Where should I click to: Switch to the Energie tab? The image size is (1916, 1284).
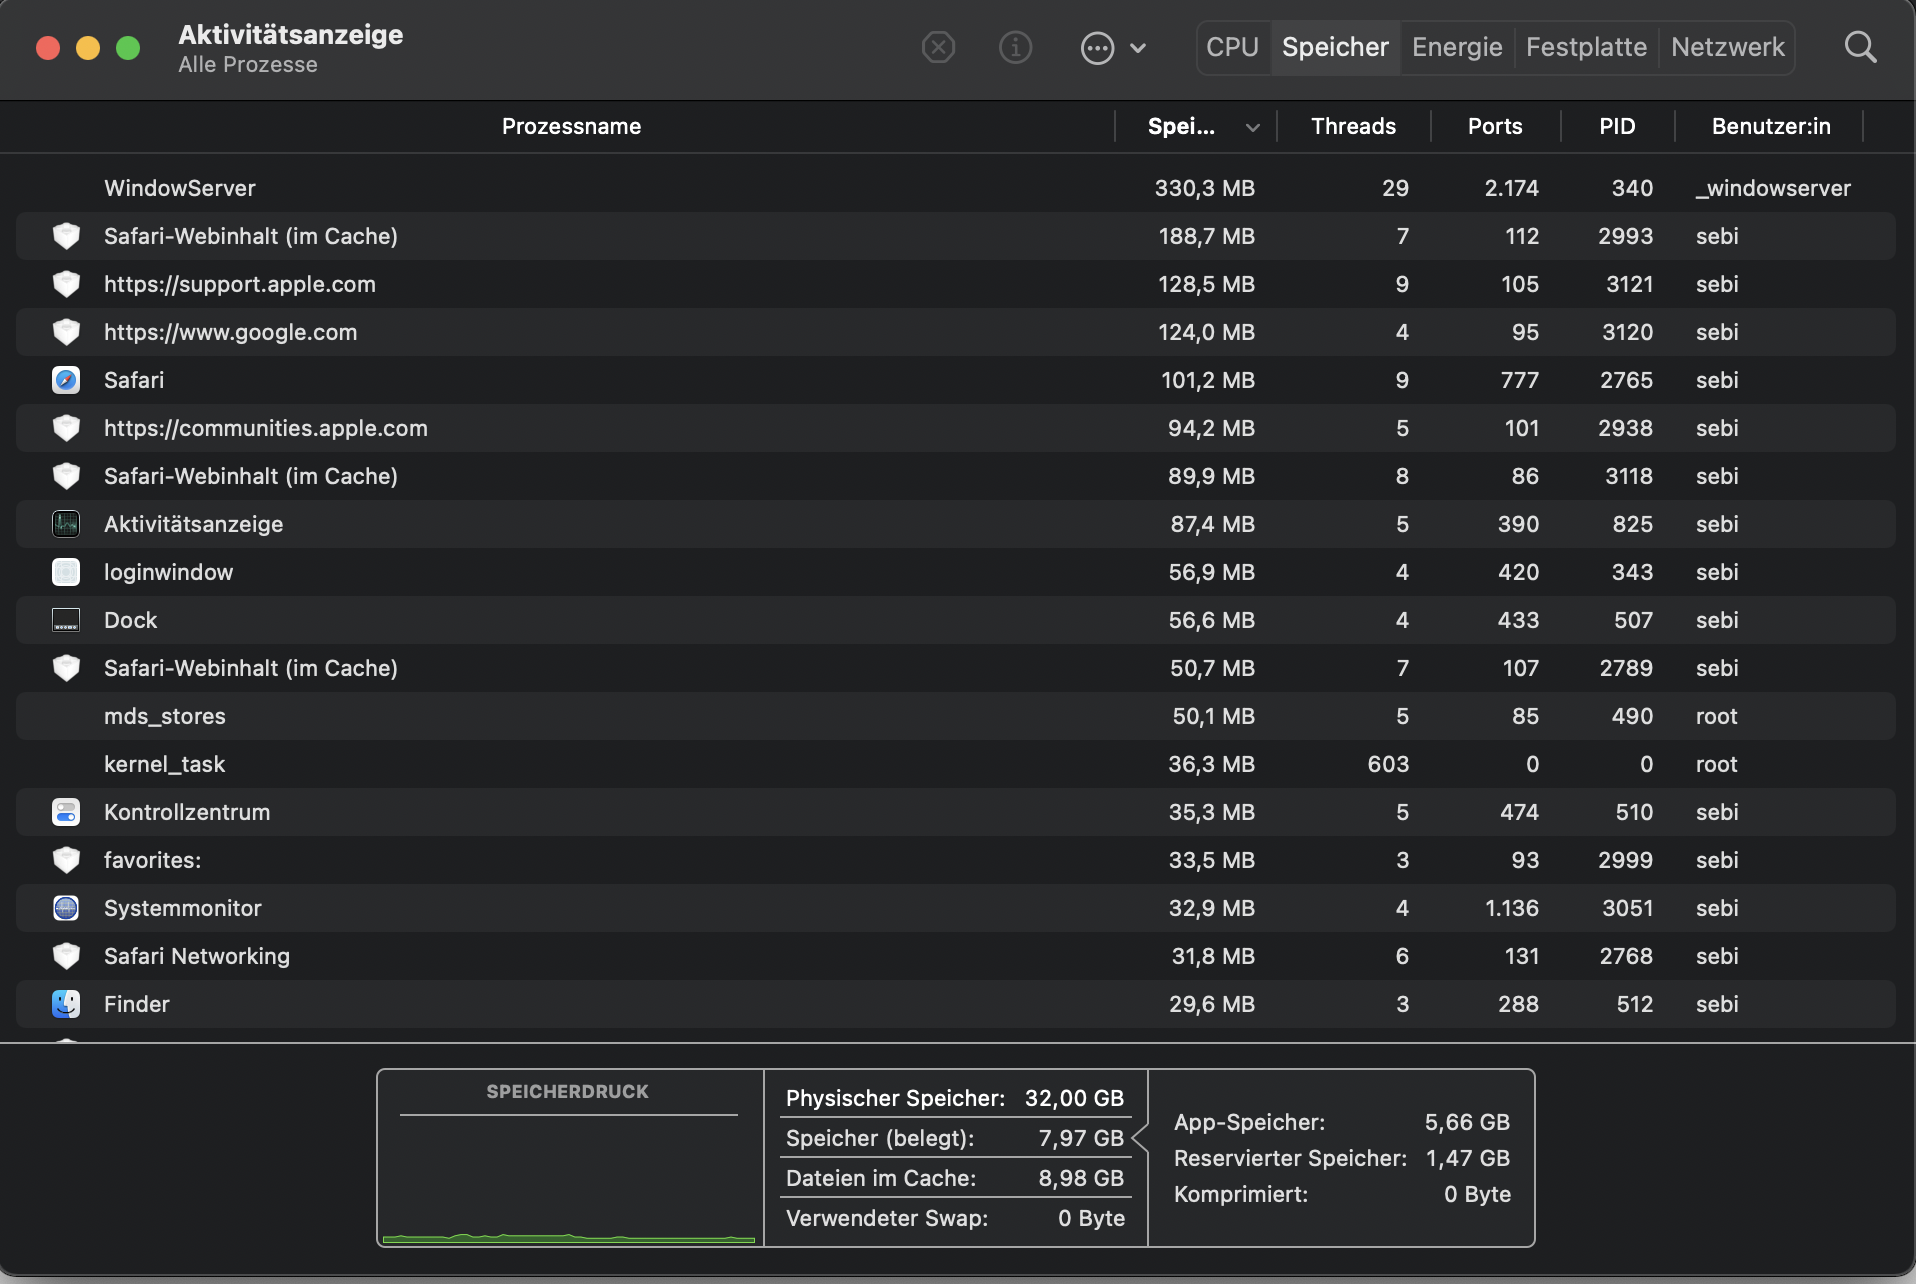click(x=1457, y=47)
